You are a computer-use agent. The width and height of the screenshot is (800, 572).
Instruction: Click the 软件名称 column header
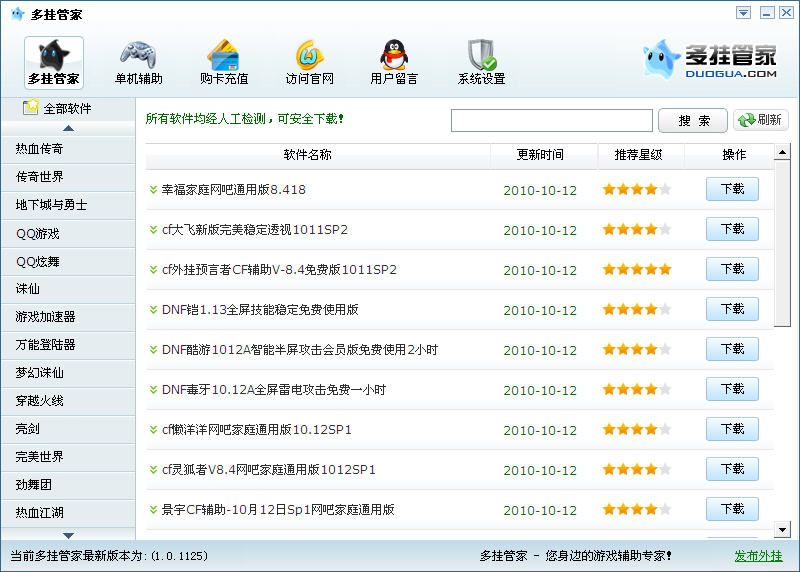pos(318,155)
